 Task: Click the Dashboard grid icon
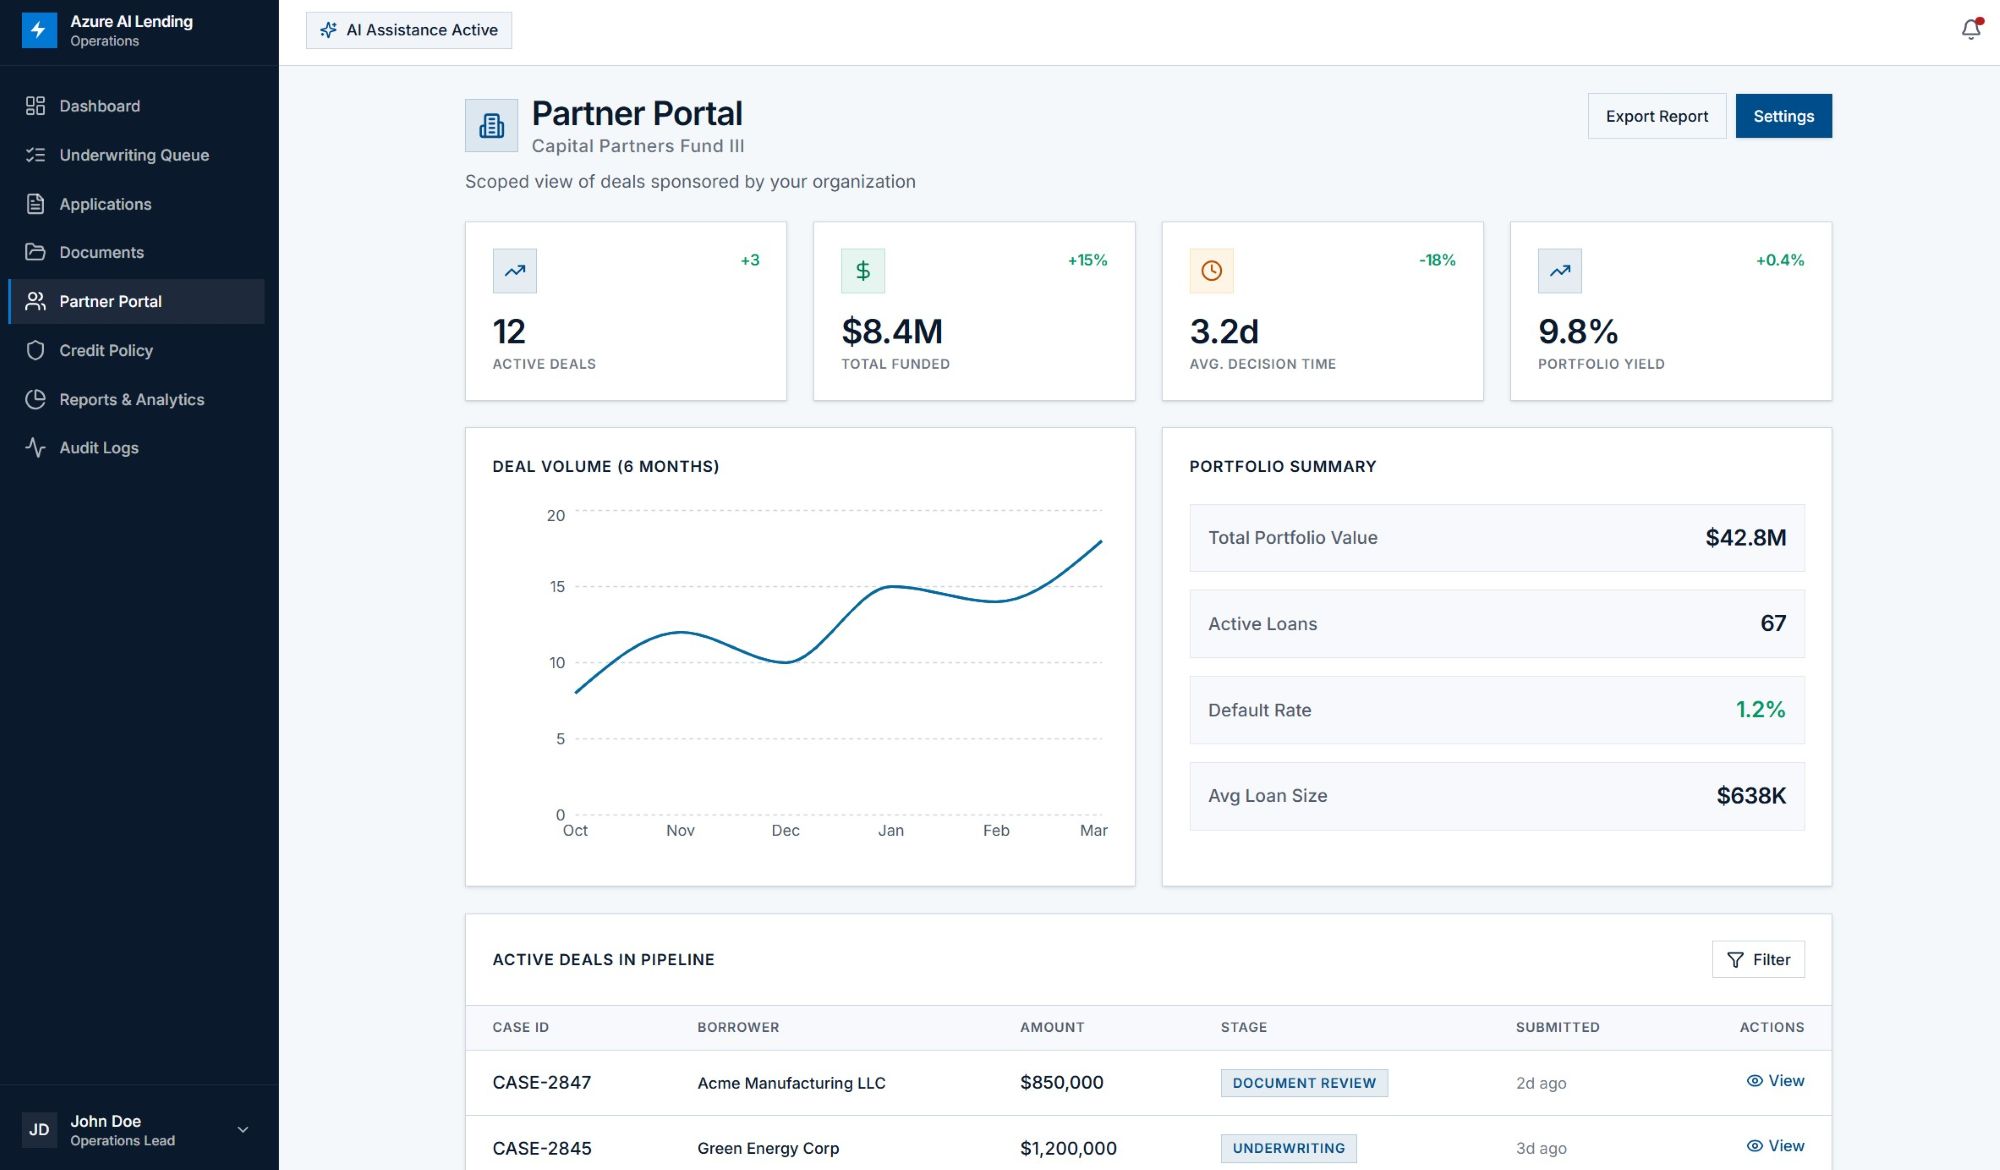click(35, 106)
